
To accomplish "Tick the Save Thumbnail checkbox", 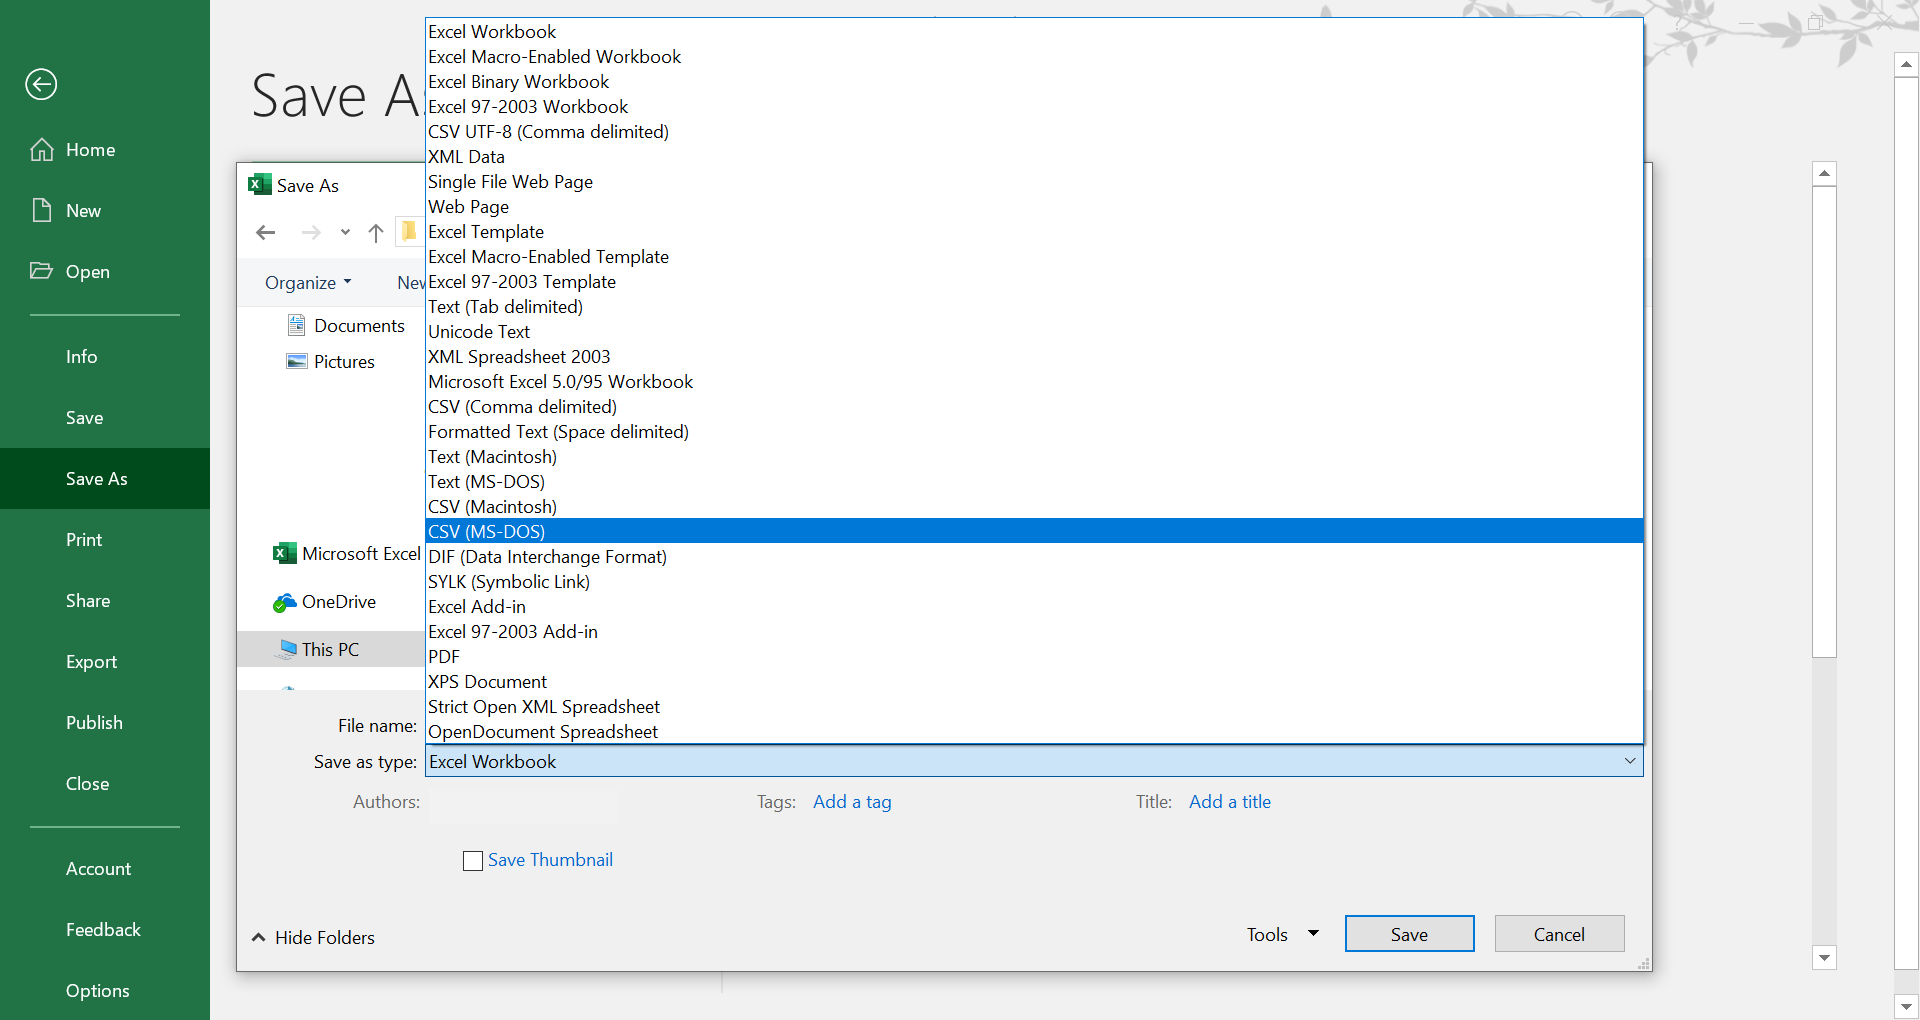I will point(473,861).
